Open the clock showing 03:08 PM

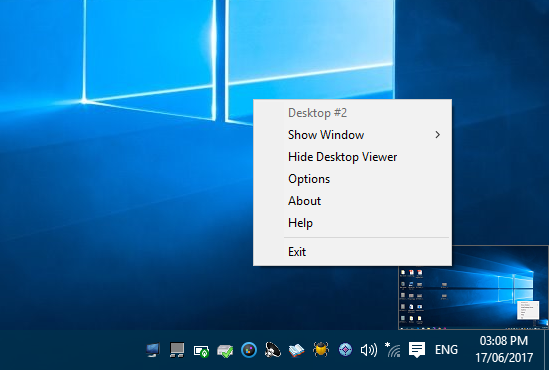pyautogui.click(x=504, y=349)
